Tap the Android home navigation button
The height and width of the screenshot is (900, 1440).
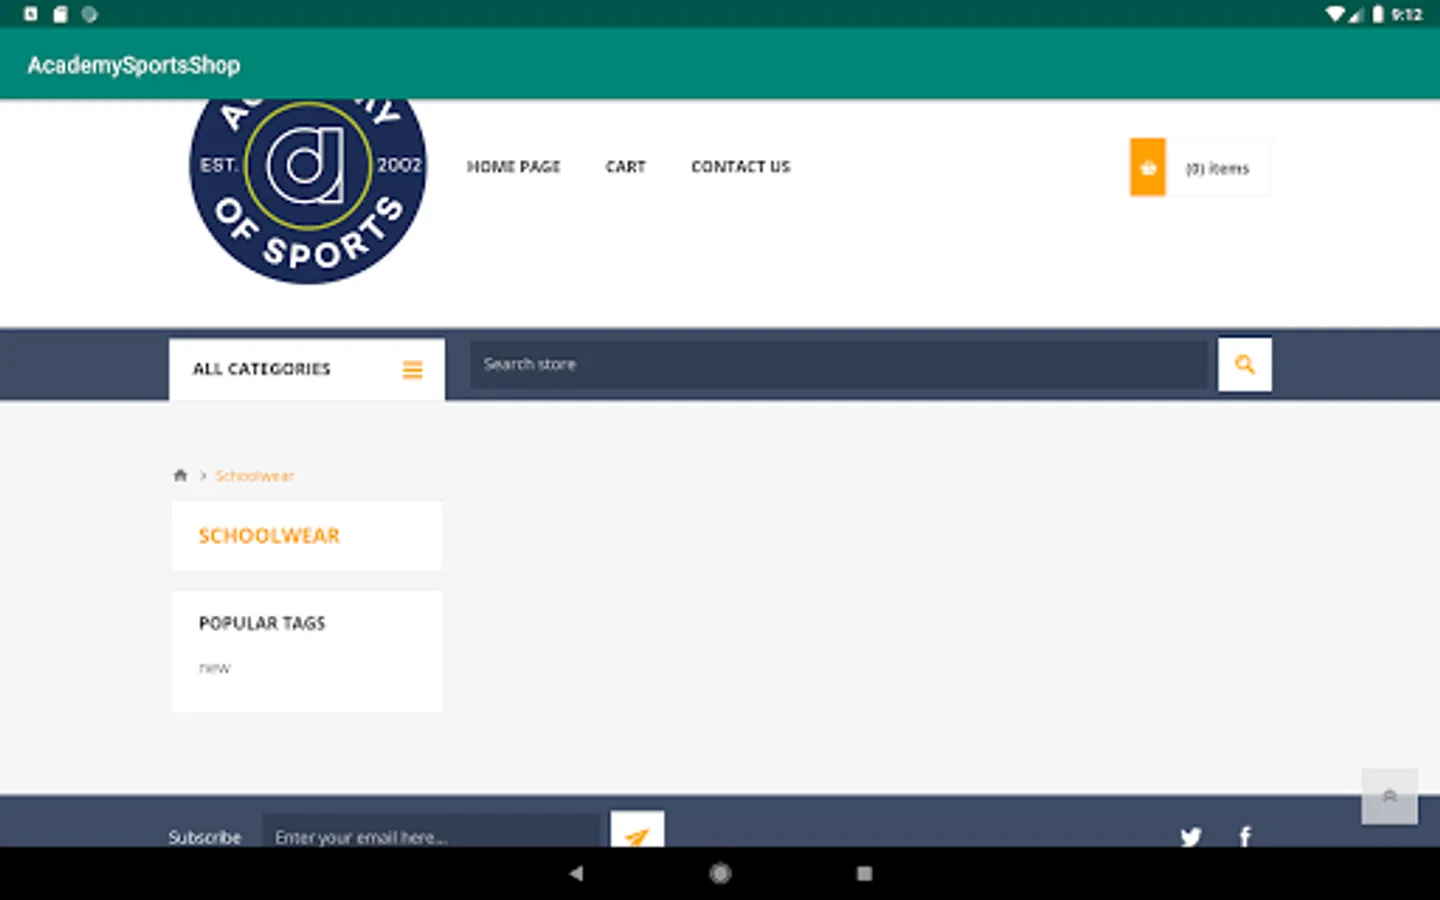tap(720, 873)
